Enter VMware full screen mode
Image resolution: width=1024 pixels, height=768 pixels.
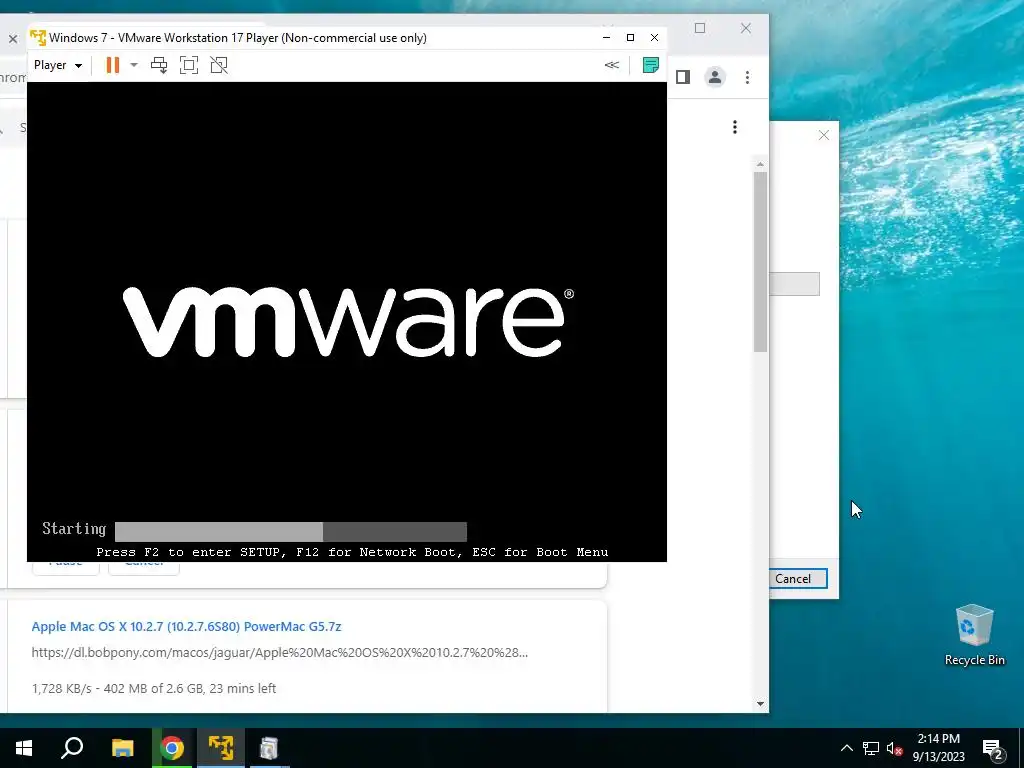click(x=189, y=65)
